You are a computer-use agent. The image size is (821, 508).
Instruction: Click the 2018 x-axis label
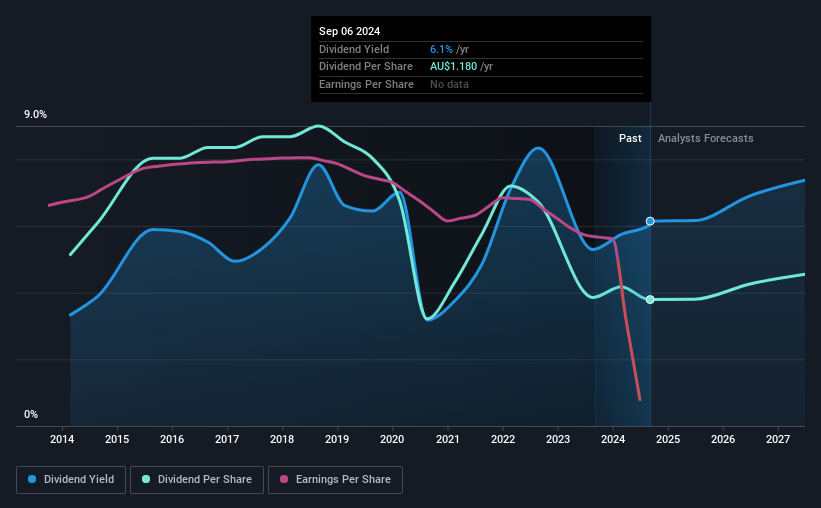point(282,439)
